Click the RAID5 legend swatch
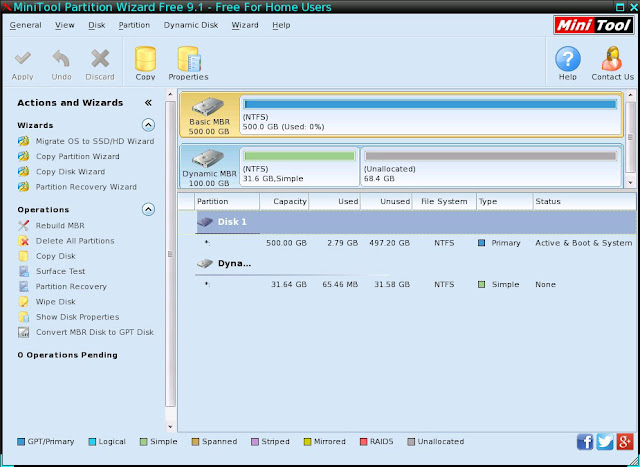Viewport: 640px width, 467px height. pyautogui.click(x=364, y=442)
